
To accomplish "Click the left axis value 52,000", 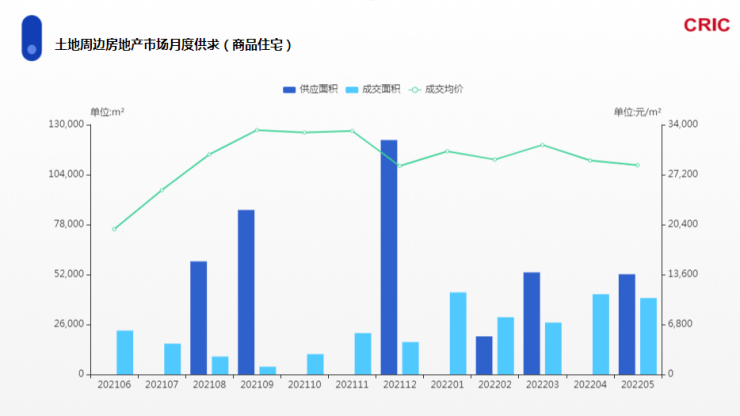I will point(69,274).
